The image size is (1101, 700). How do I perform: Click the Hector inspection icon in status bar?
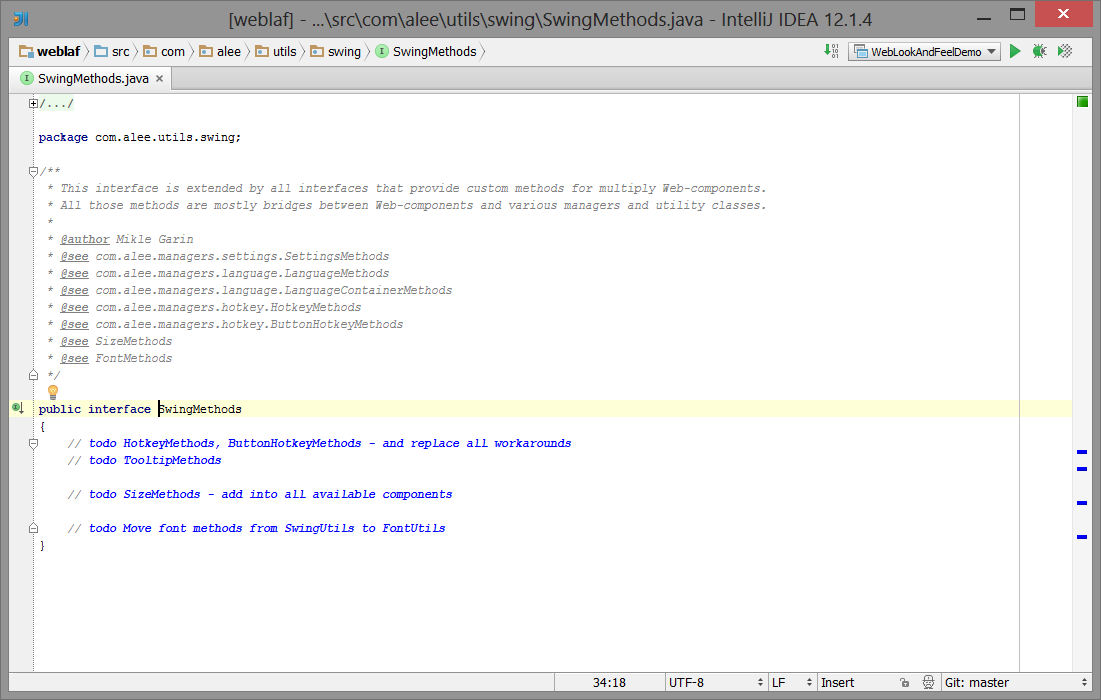tap(928, 682)
